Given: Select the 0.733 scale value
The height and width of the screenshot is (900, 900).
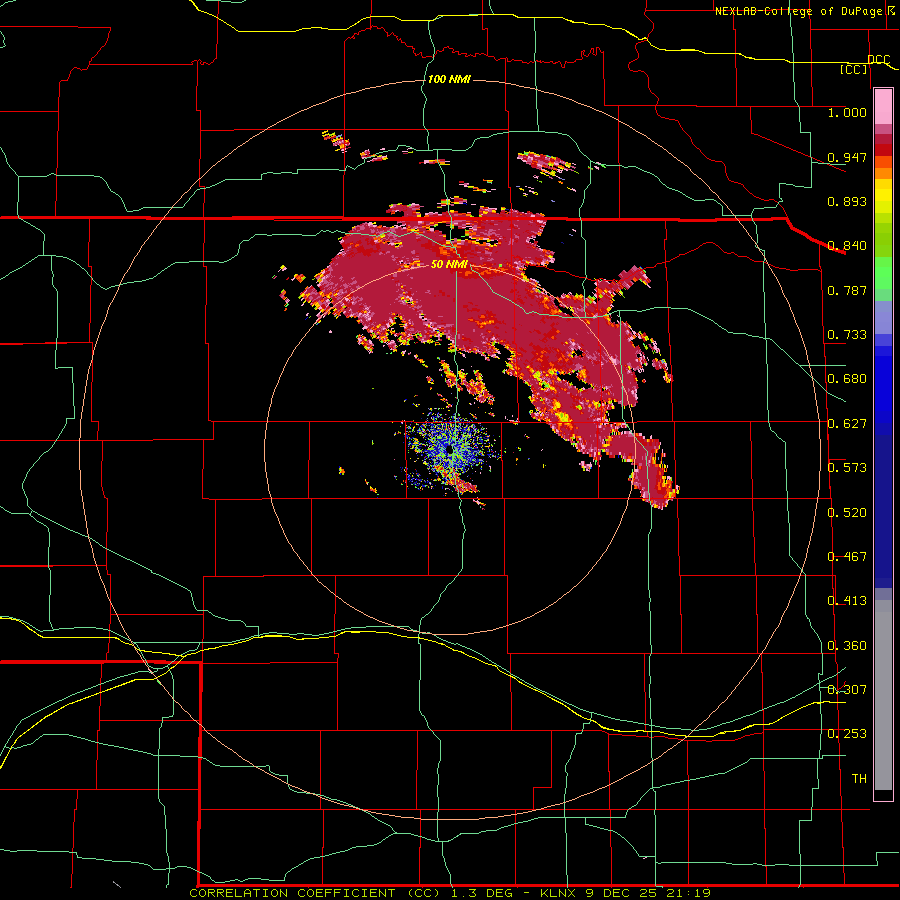Looking at the screenshot, I should coord(847,335).
